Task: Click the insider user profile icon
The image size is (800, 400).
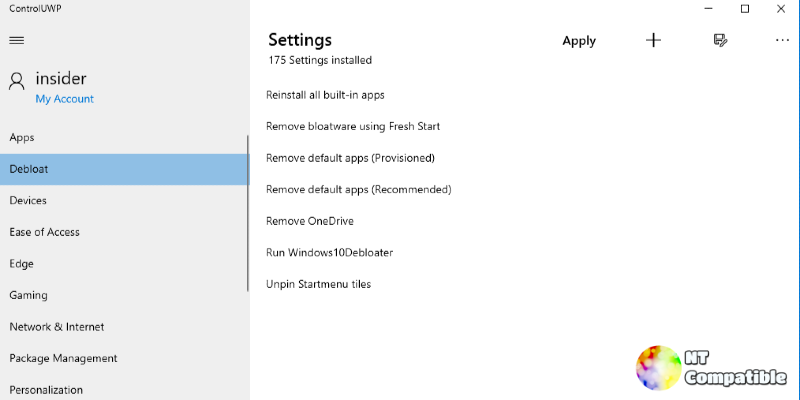Action: click(x=17, y=81)
